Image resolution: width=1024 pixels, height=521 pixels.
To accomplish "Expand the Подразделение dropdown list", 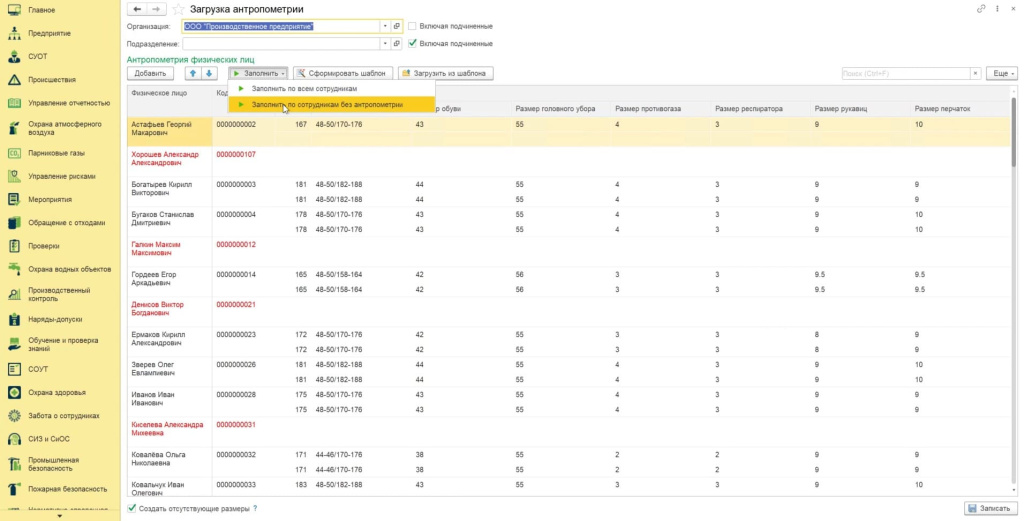I will click(385, 44).
